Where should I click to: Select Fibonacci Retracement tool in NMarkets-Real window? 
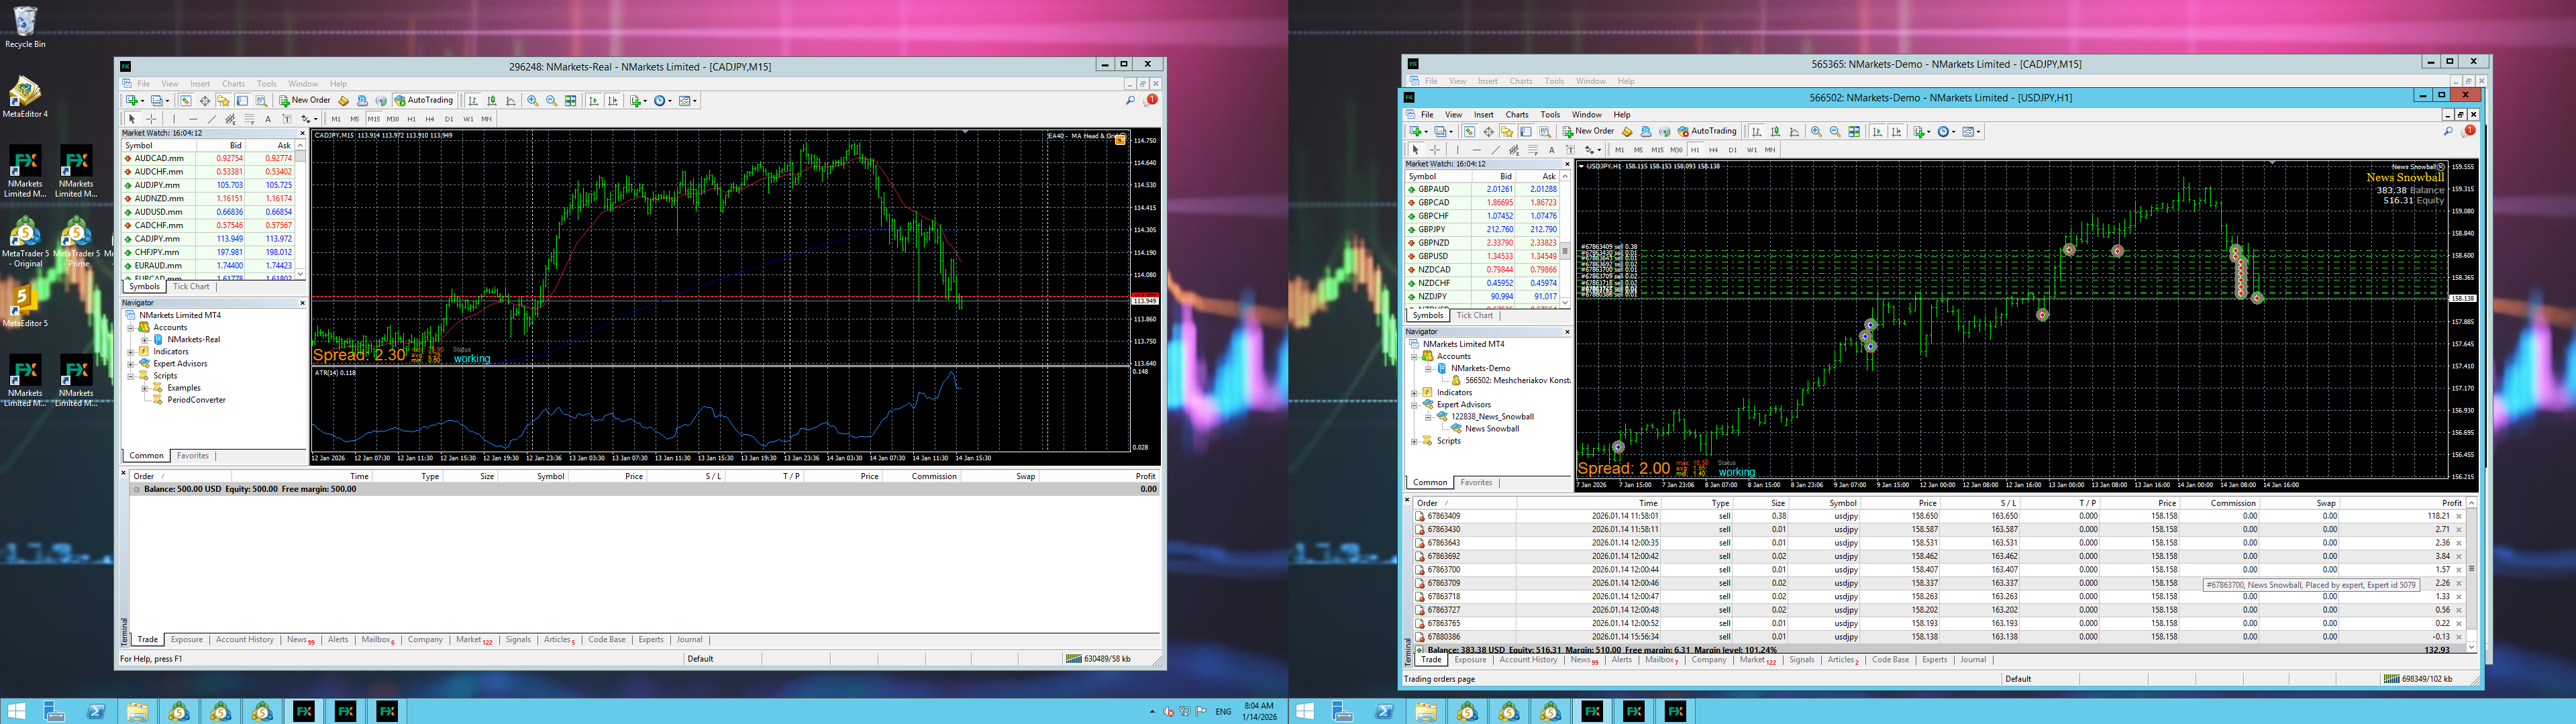pyautogui.click(x=249, y=119)
